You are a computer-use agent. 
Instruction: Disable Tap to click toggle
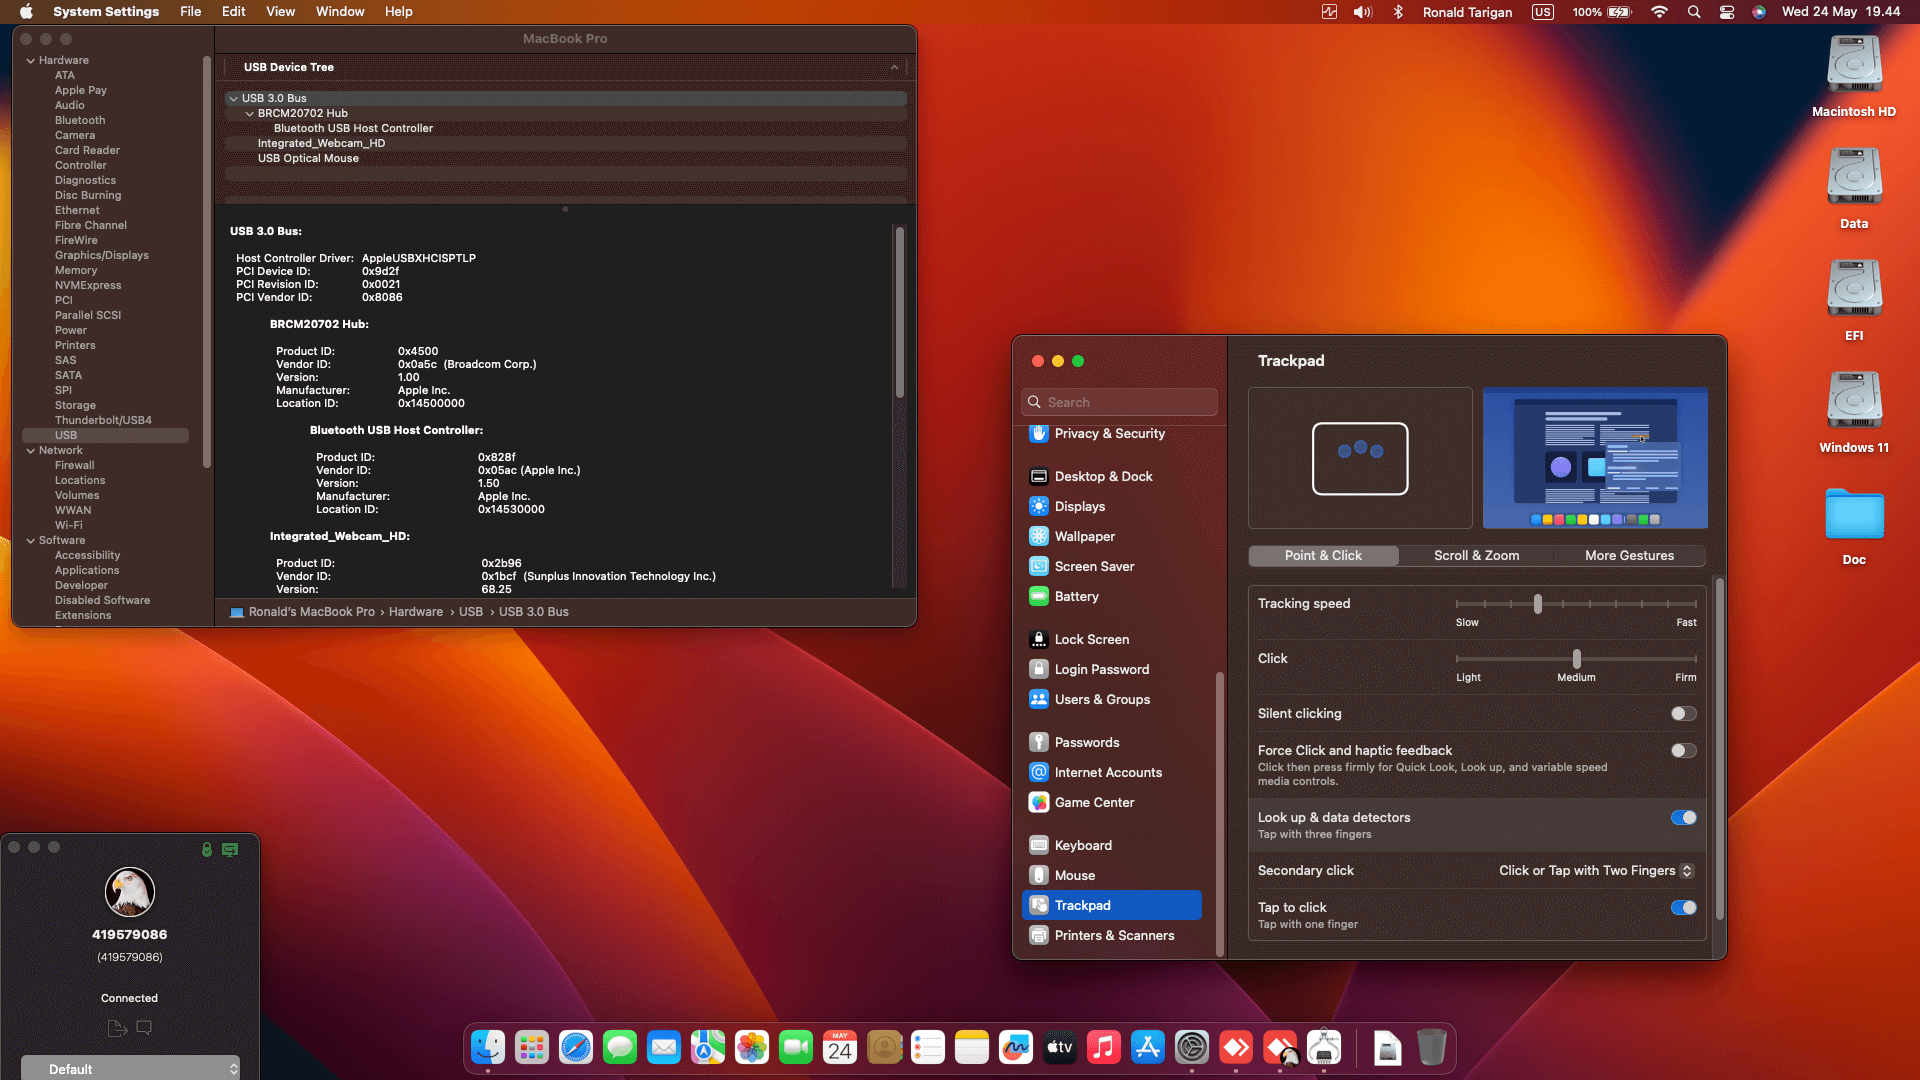[x=1683, y=907]
